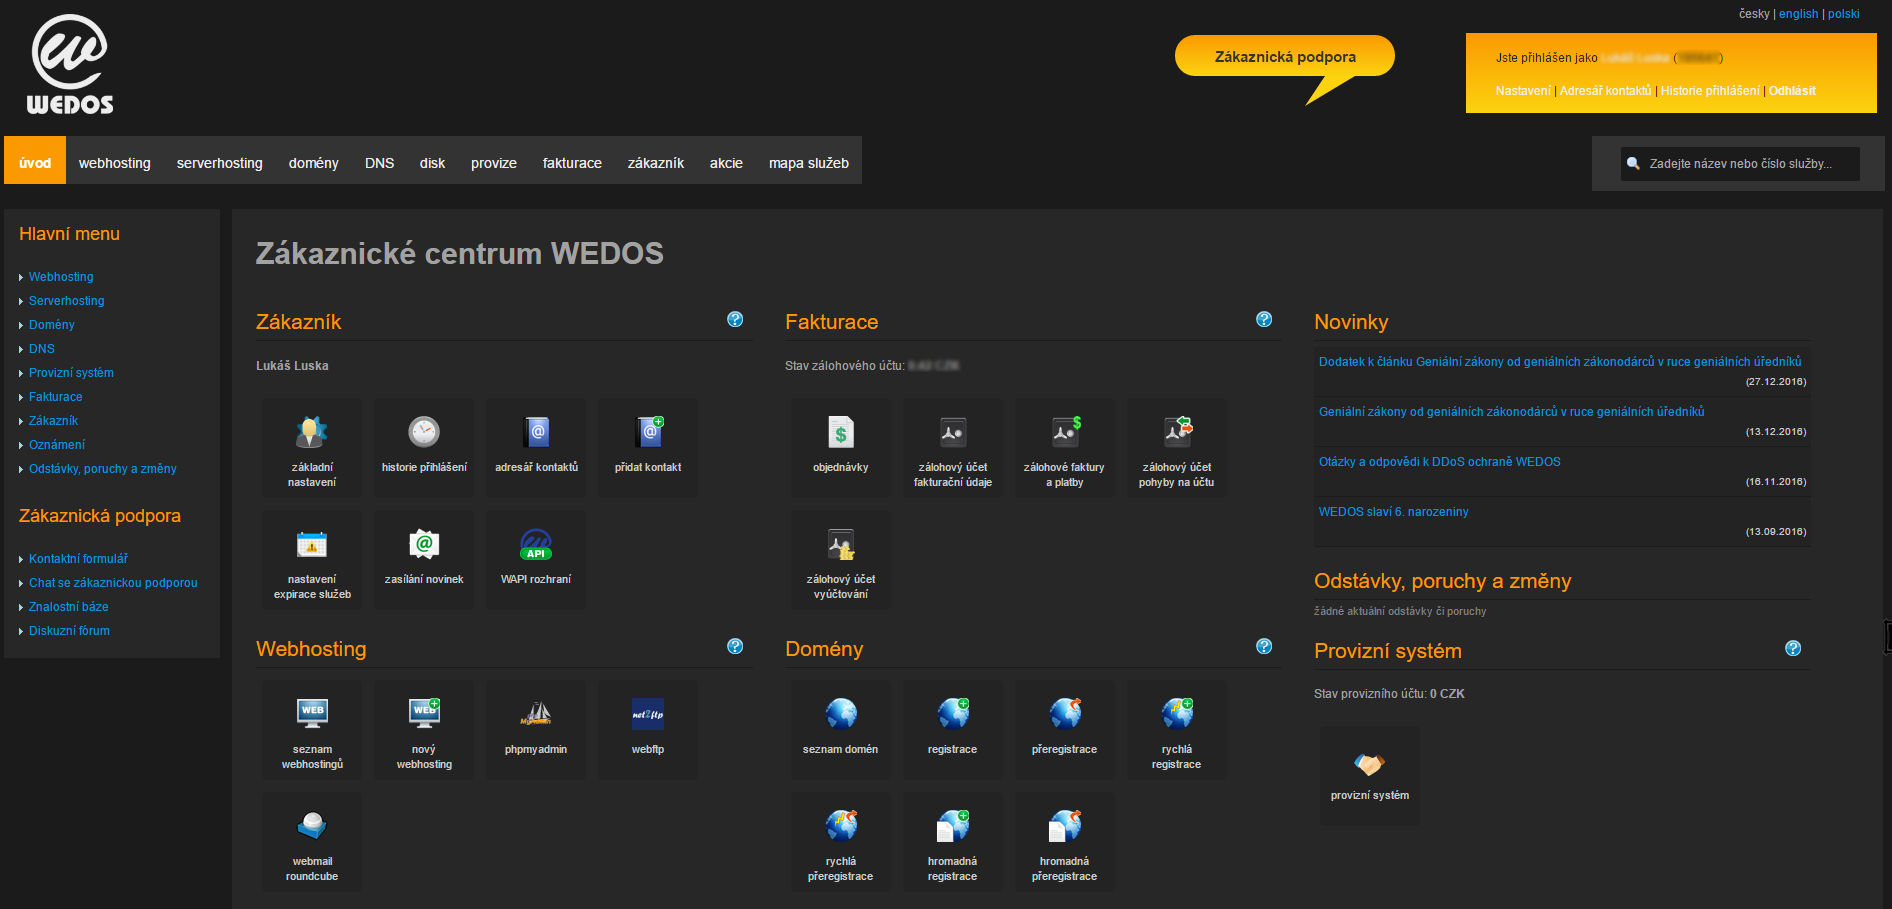This screenshot has height=909, width=1892.
Task: Read news WEDOS slaví 6. narozeniny
Action: [x=1394, y=512]
